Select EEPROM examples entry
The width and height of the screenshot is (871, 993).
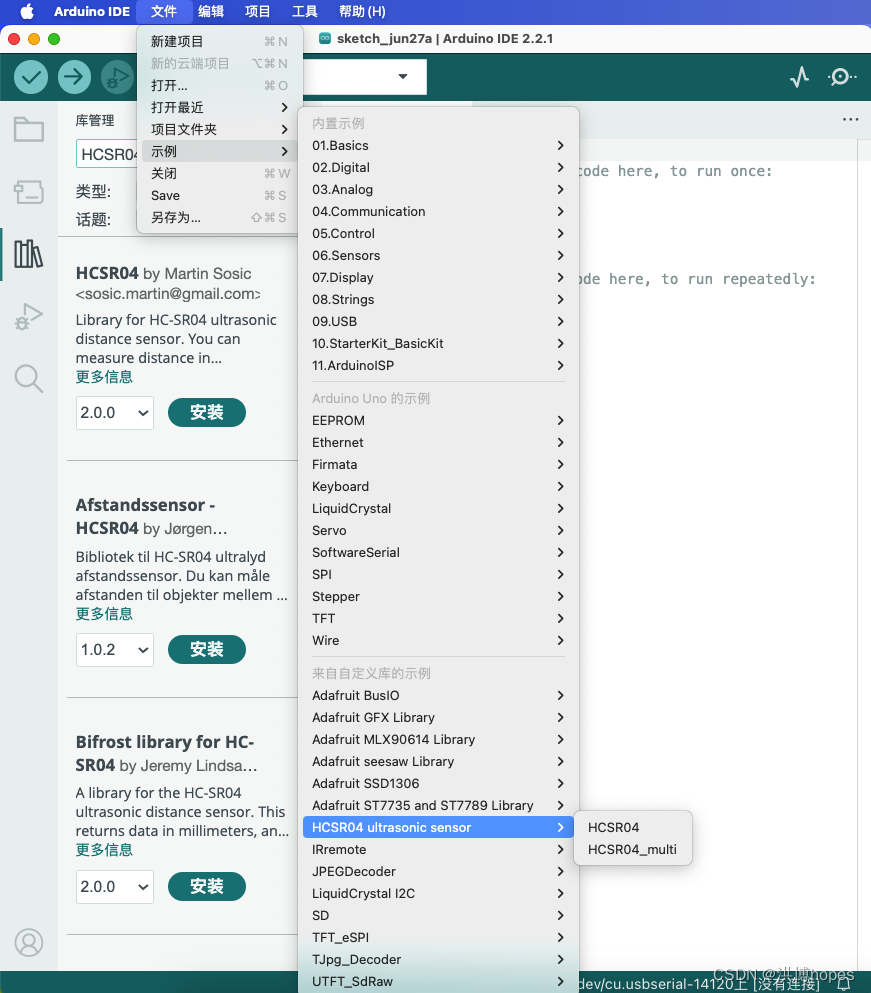point(438,421)
